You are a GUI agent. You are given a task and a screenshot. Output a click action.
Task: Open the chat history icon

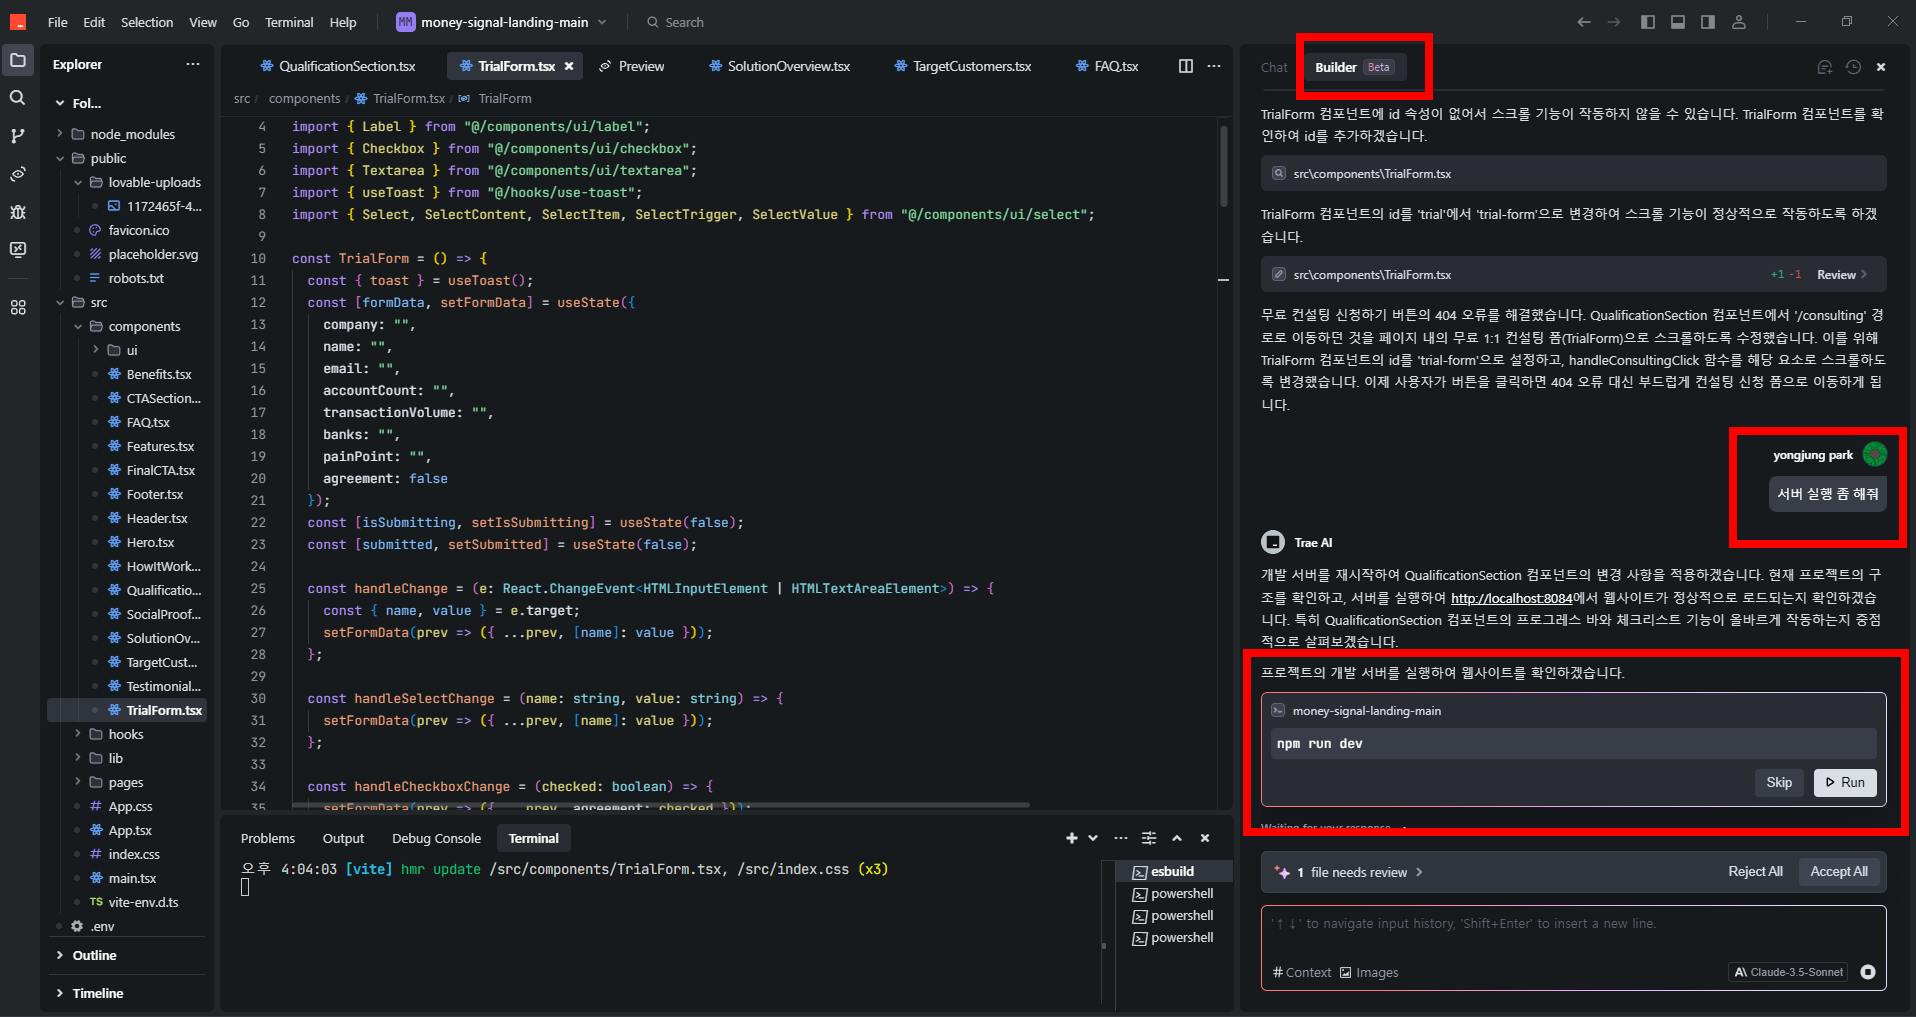(x=1853, y=67)
